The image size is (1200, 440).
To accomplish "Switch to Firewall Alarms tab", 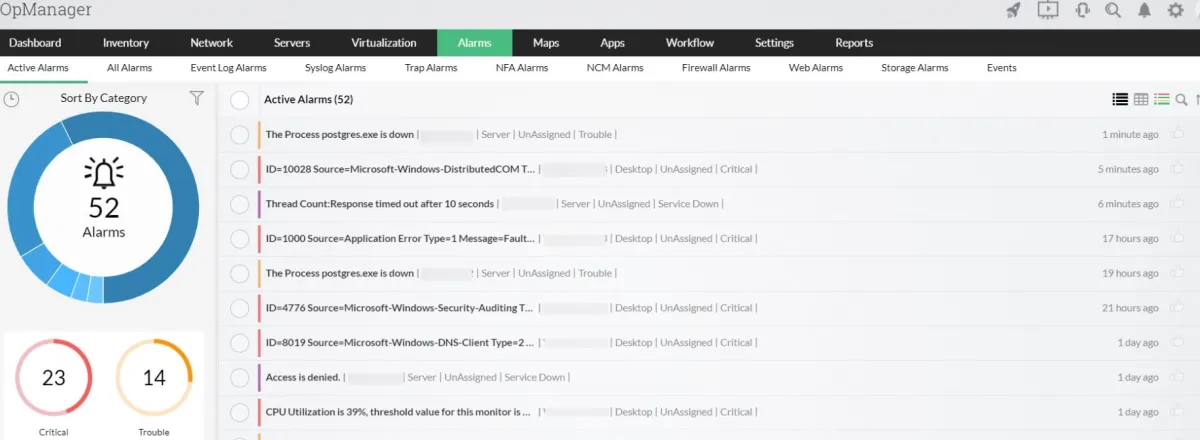I will (716, 68).
